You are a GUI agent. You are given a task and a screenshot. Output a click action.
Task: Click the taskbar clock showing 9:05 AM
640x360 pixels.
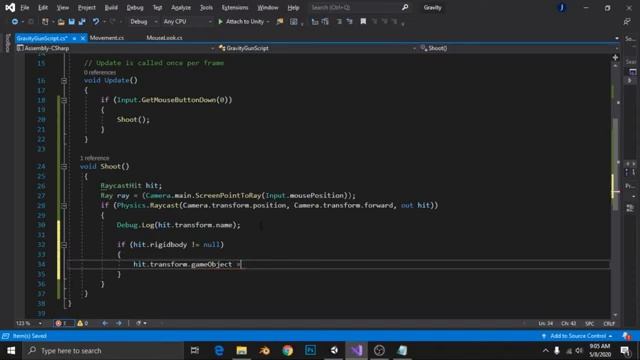[x=600, y=351]
